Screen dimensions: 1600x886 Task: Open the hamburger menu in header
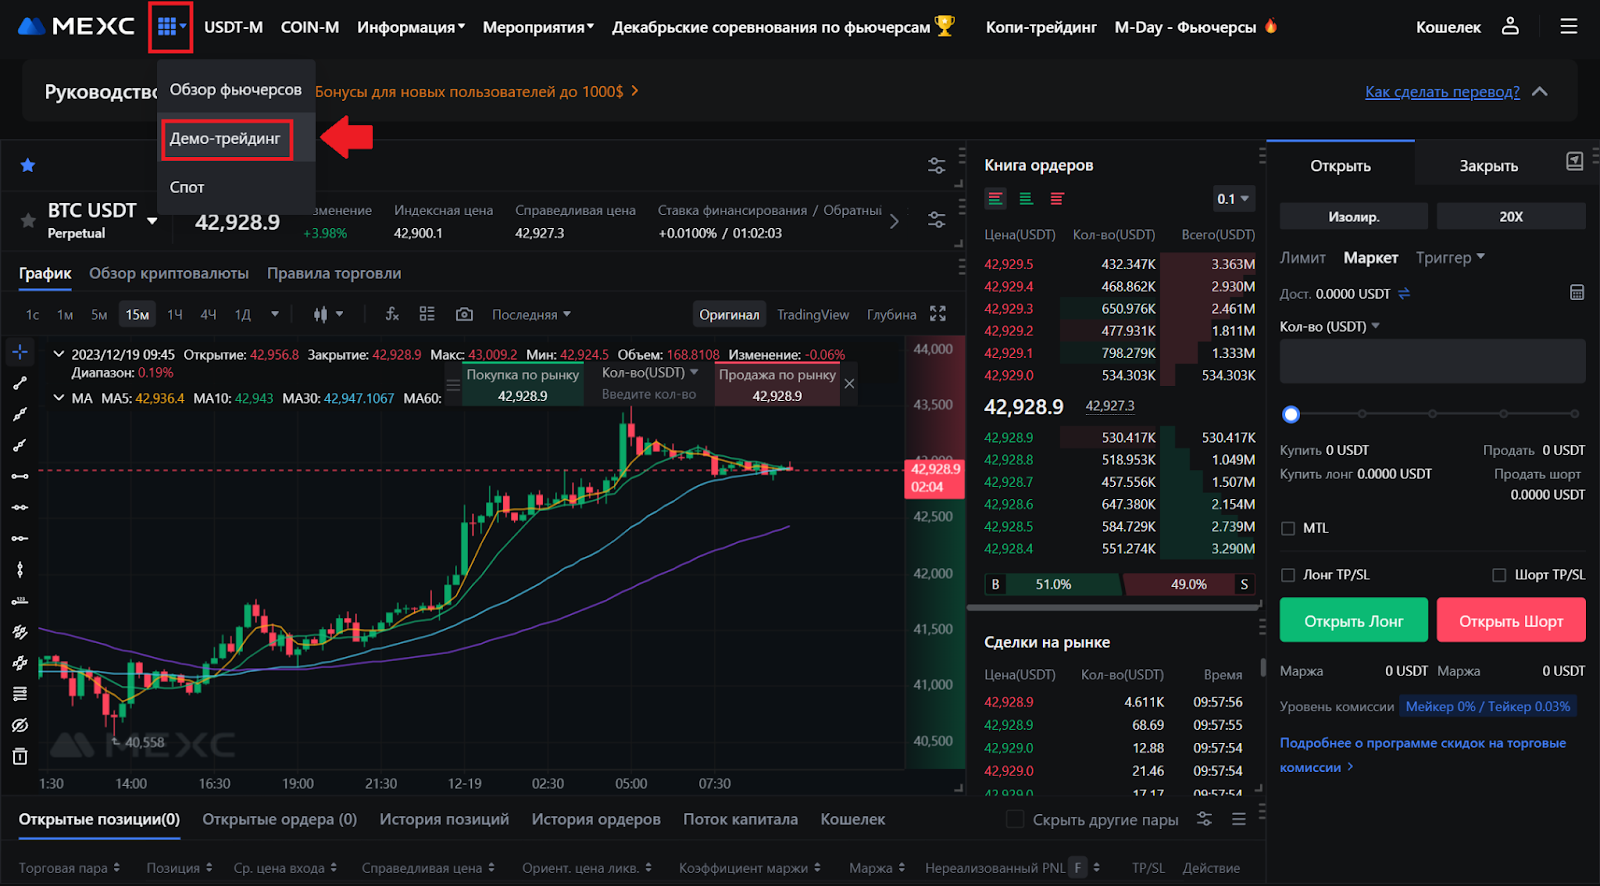tap(1568, 27)
